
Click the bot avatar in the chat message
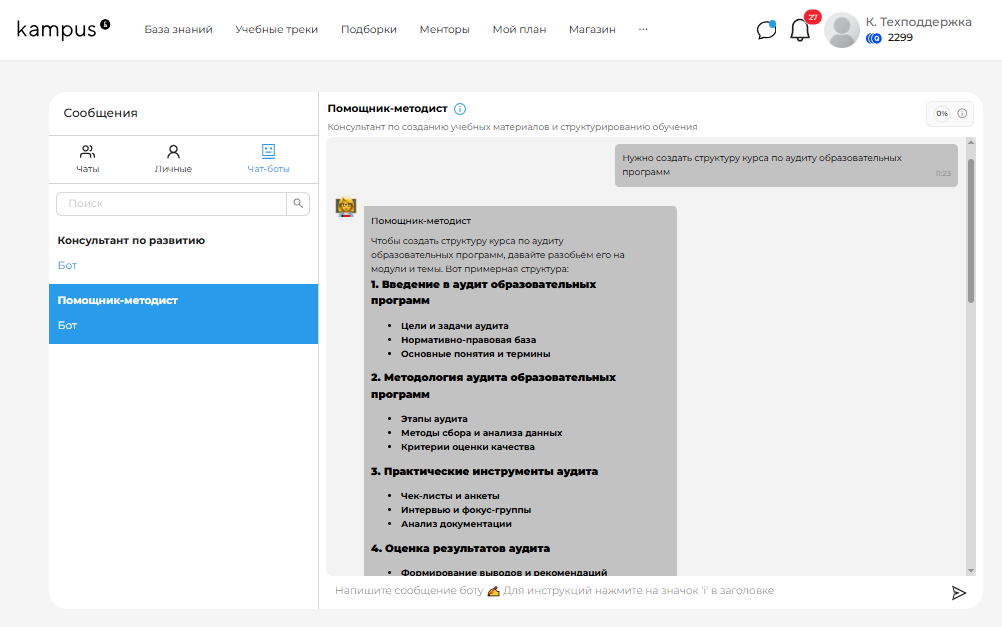(x=345, y=207)
